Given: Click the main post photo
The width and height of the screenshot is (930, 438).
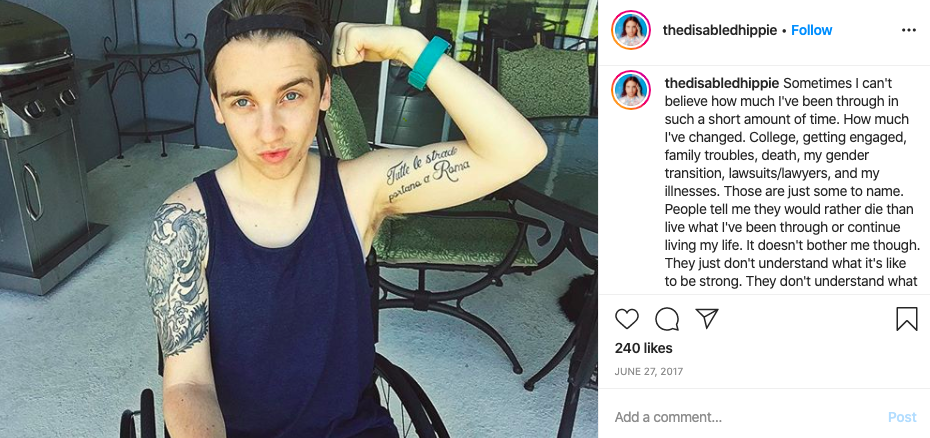Looking at the screenshot, I should tap(299, 219).
